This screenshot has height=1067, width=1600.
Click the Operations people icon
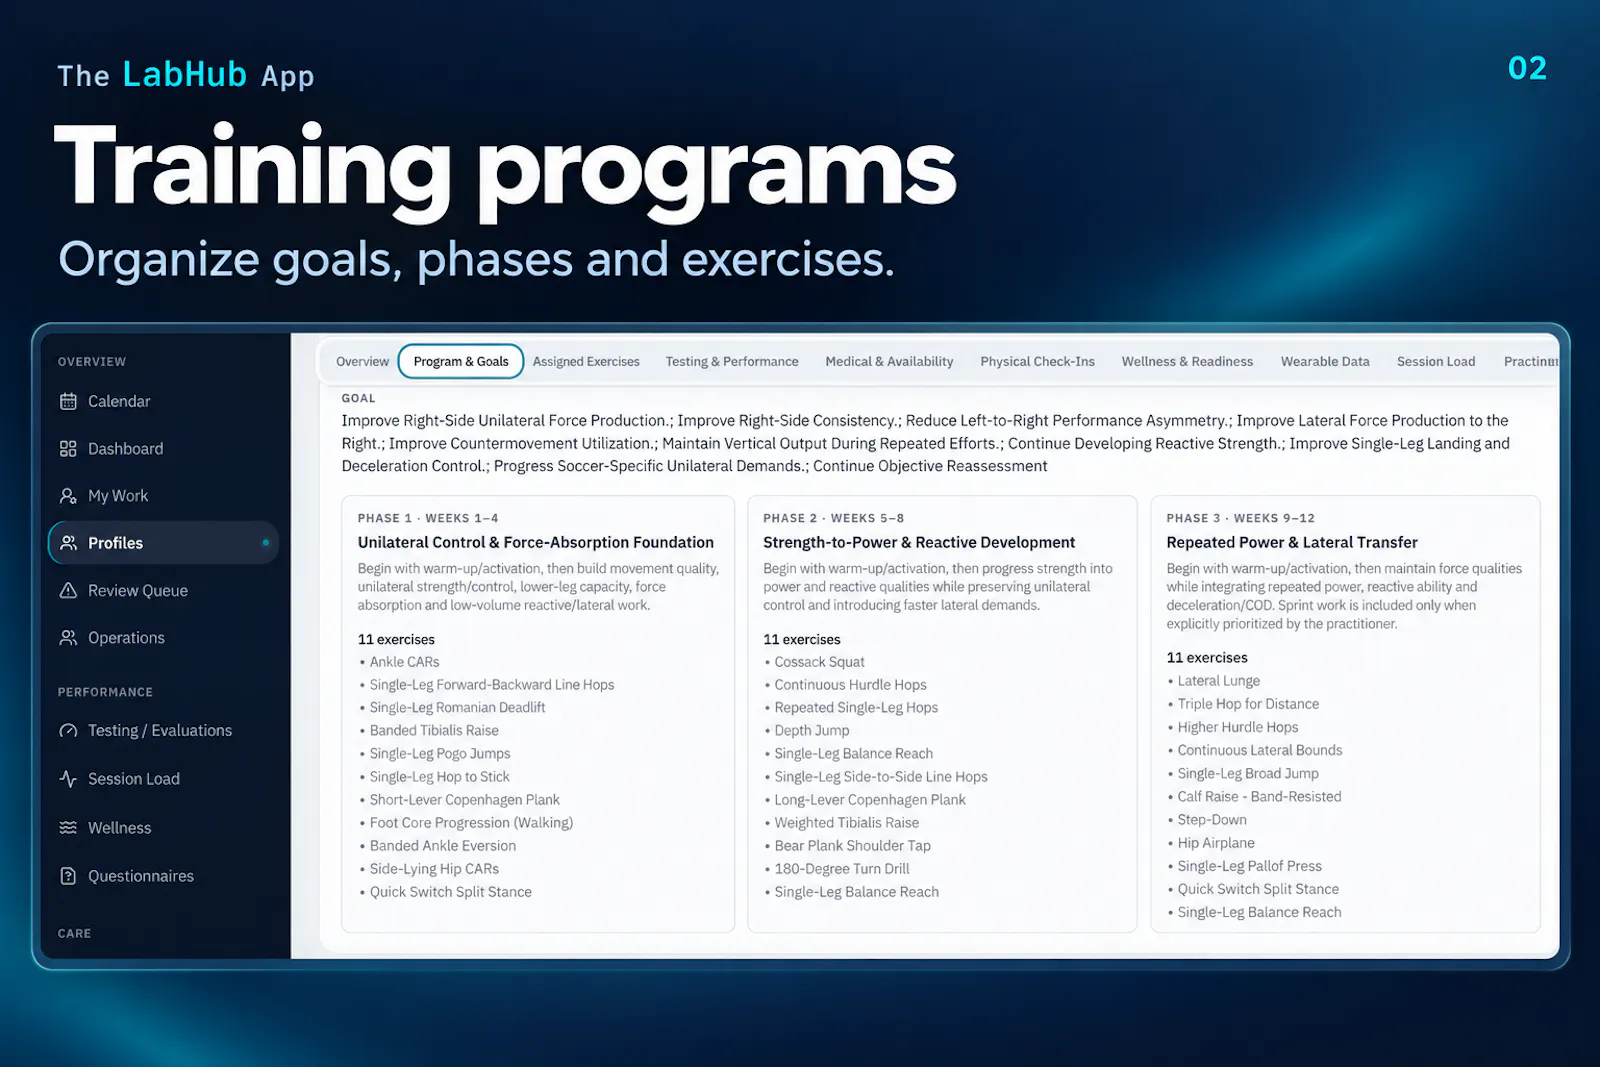point(68,638)
